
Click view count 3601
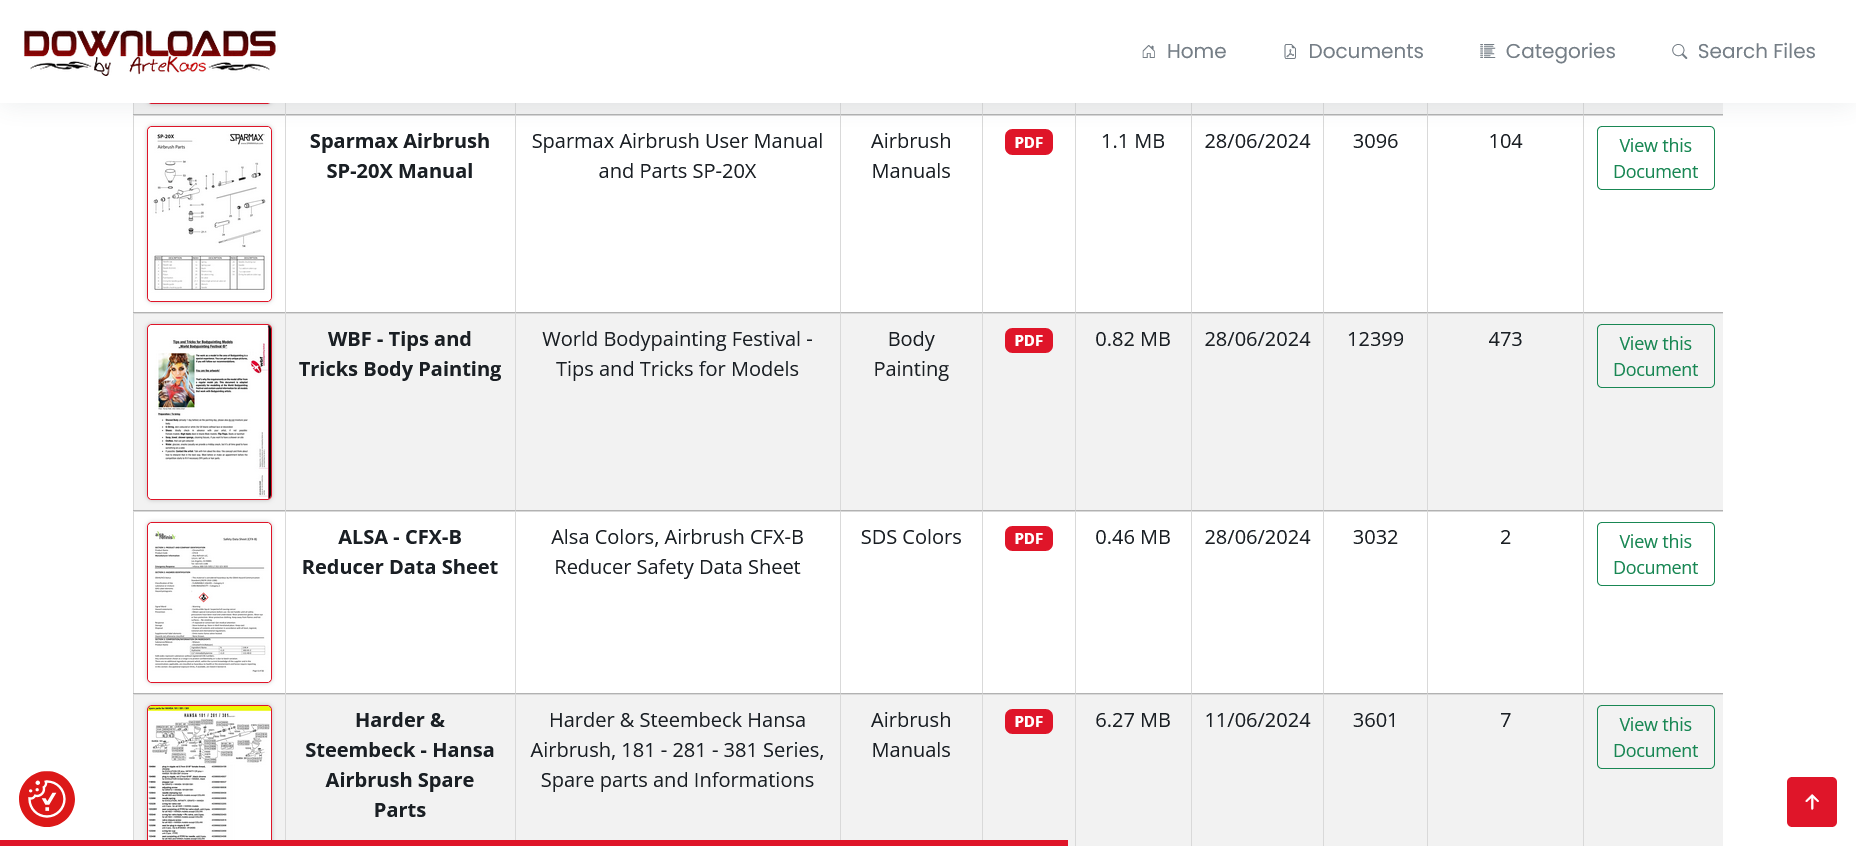point(1375,720)
